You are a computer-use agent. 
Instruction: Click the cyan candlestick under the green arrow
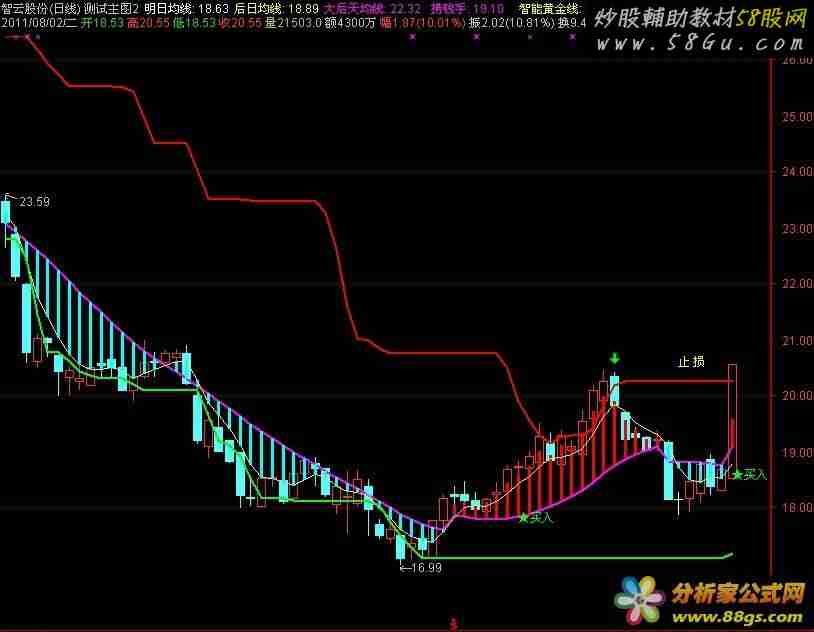click(x=615, y=389)
